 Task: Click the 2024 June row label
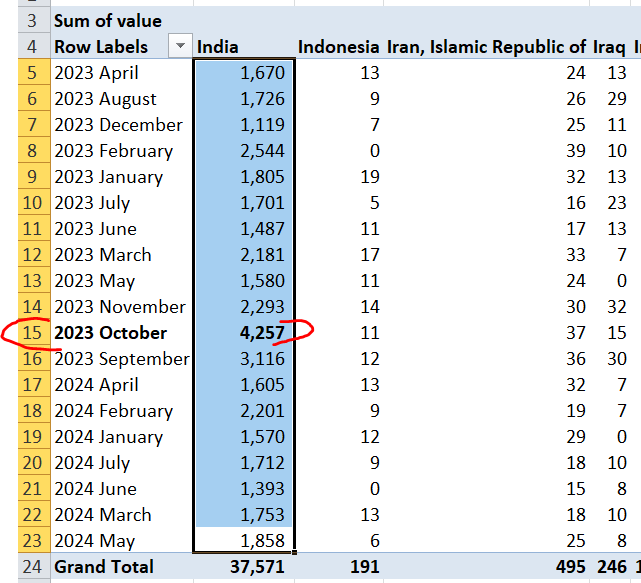pos(95,489)
